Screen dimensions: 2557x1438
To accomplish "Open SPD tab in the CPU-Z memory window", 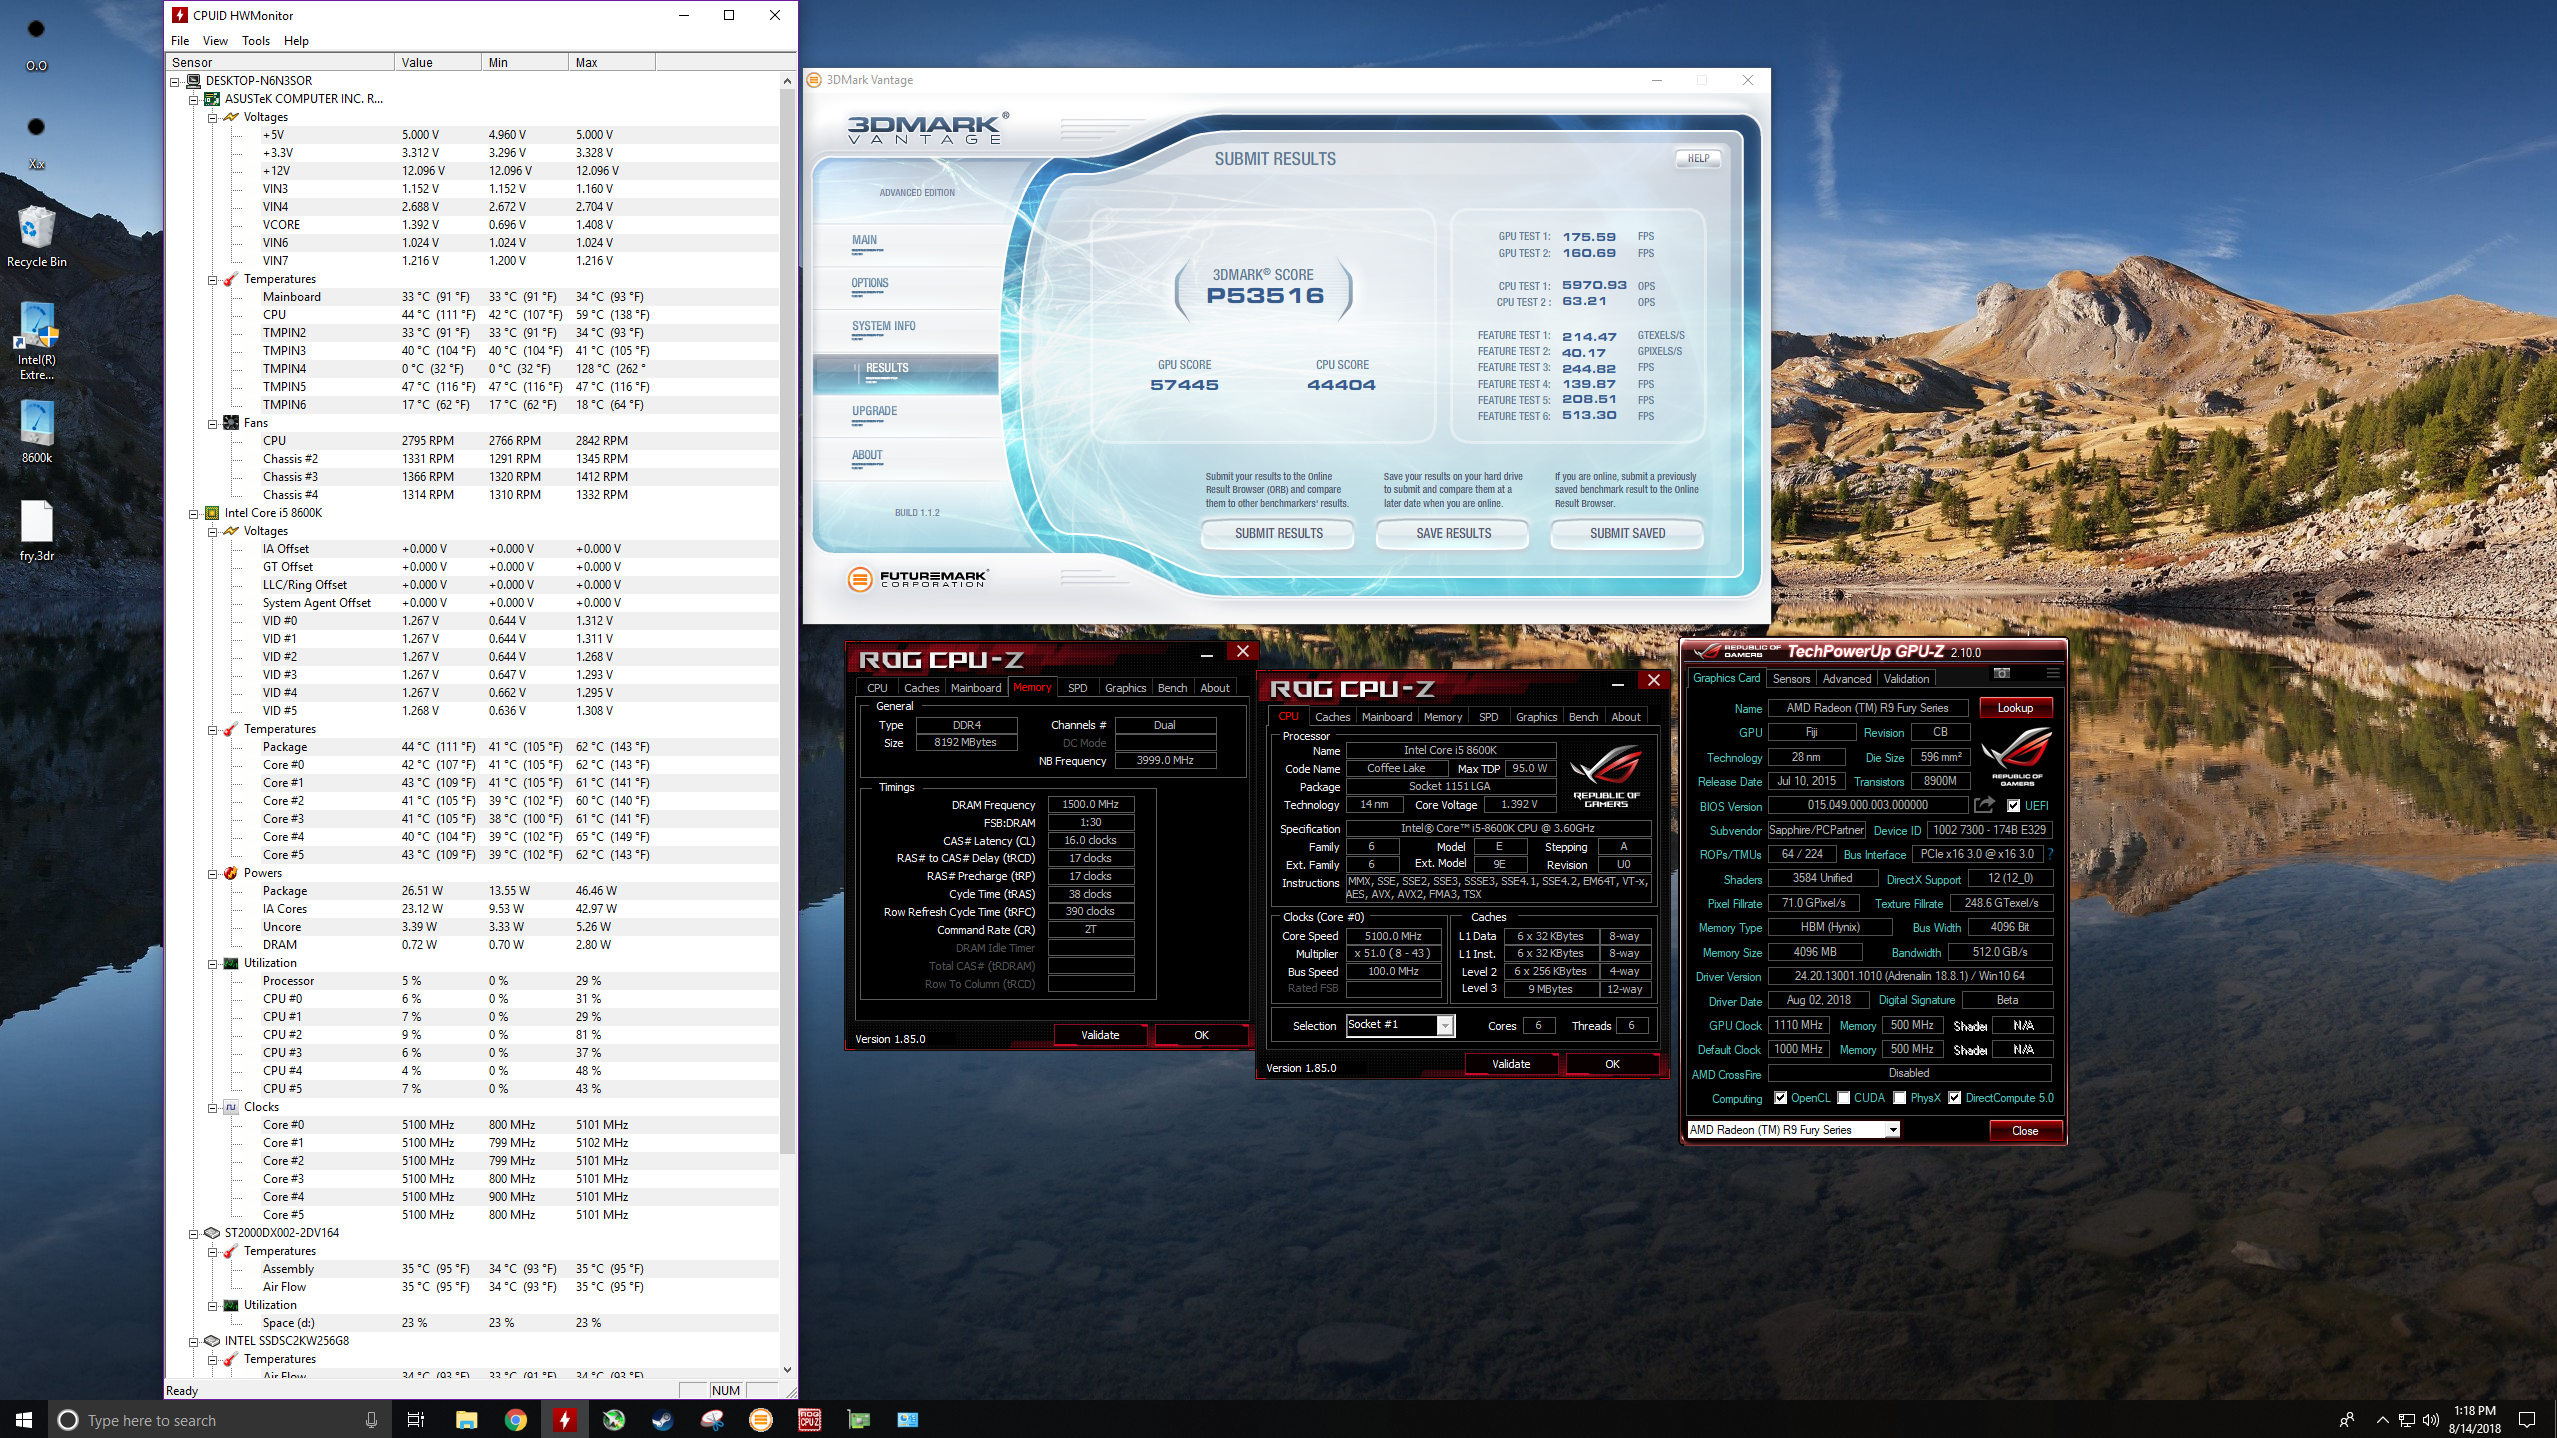I will 1077,688.
